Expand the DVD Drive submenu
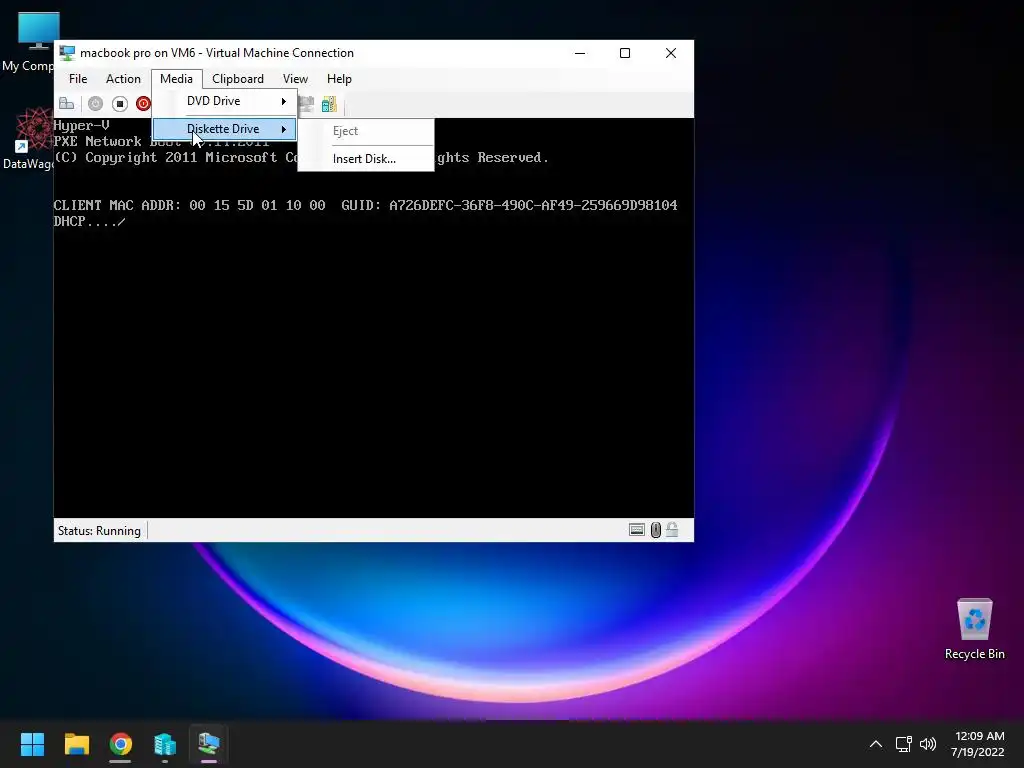The height and width of the screenshot is (768, 1024). point(225,101)
